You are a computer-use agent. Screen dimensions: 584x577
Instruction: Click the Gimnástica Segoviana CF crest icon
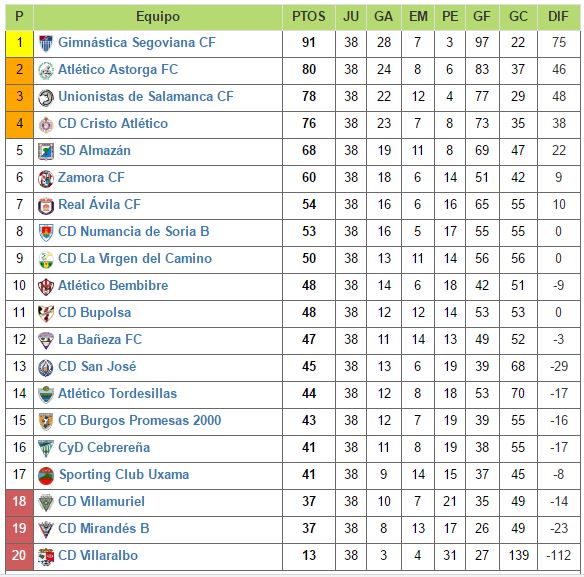coord(46,44)
